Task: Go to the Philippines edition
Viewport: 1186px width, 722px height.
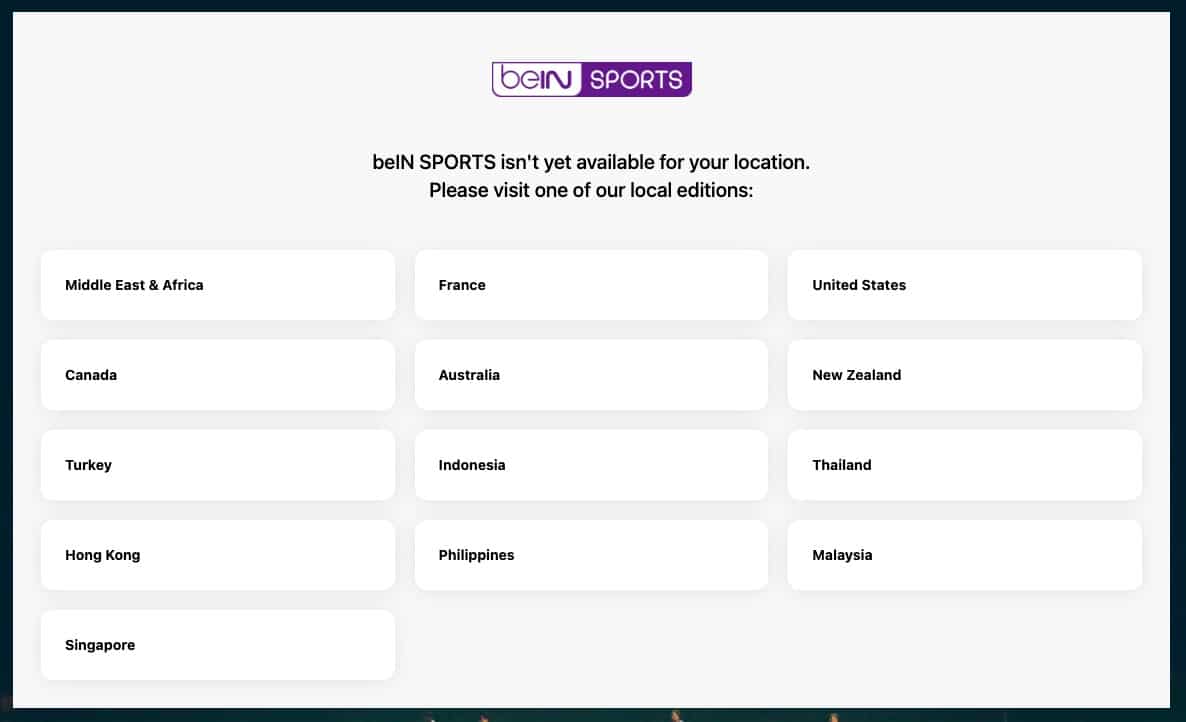Action: point(591,555)
